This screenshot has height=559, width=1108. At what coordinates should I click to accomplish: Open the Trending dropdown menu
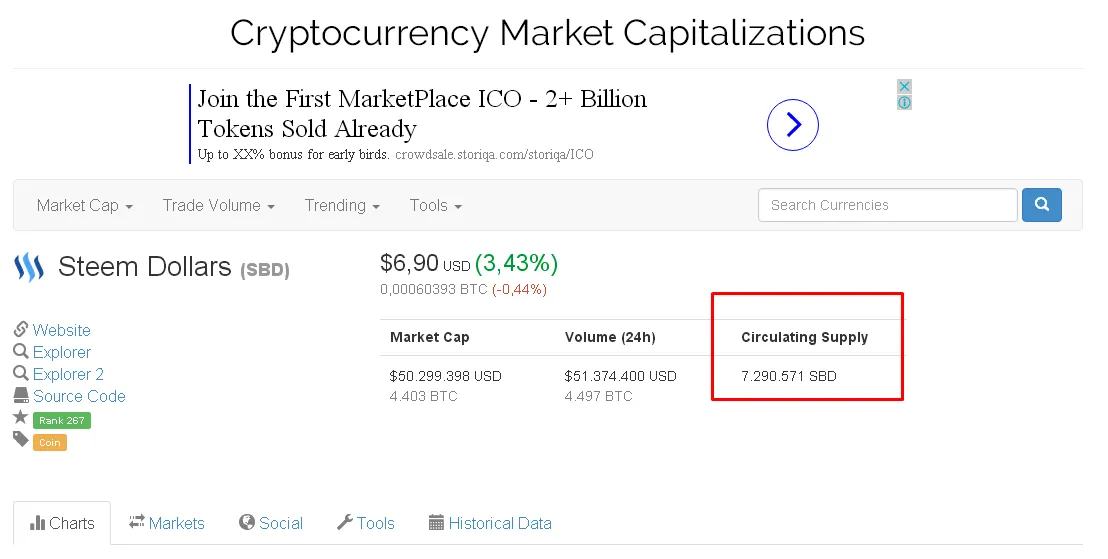tap(342, 206)
